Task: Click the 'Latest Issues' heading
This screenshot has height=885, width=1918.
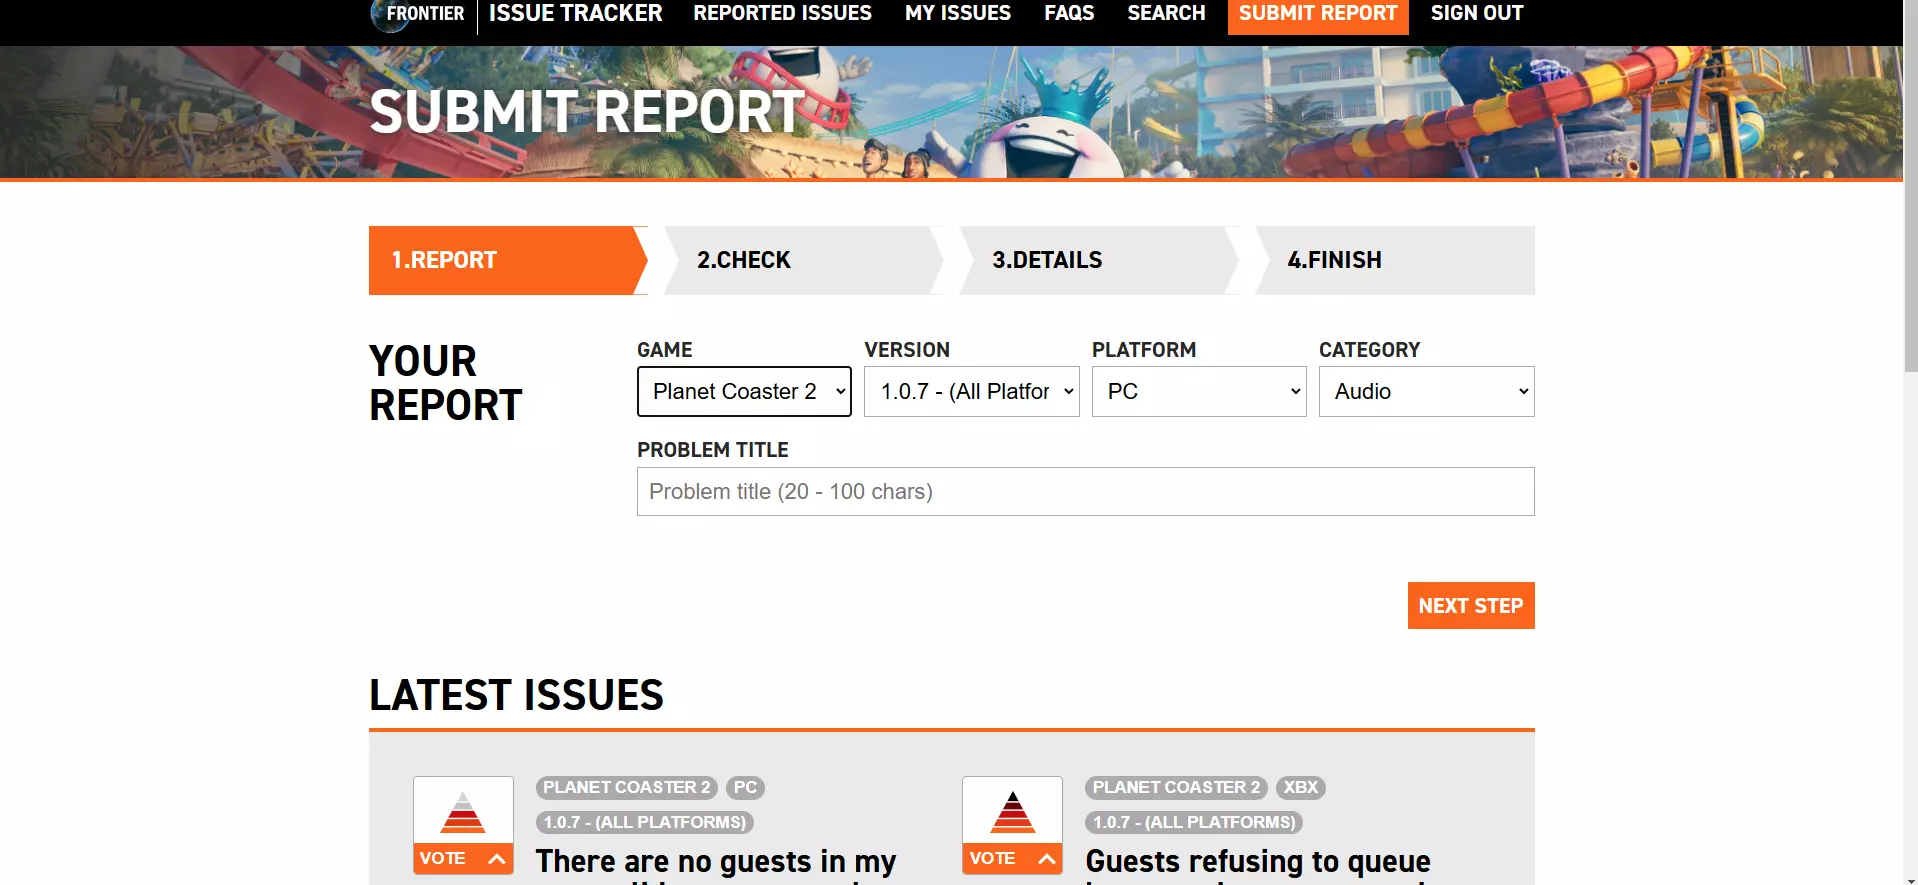Action: pos(516,695)
